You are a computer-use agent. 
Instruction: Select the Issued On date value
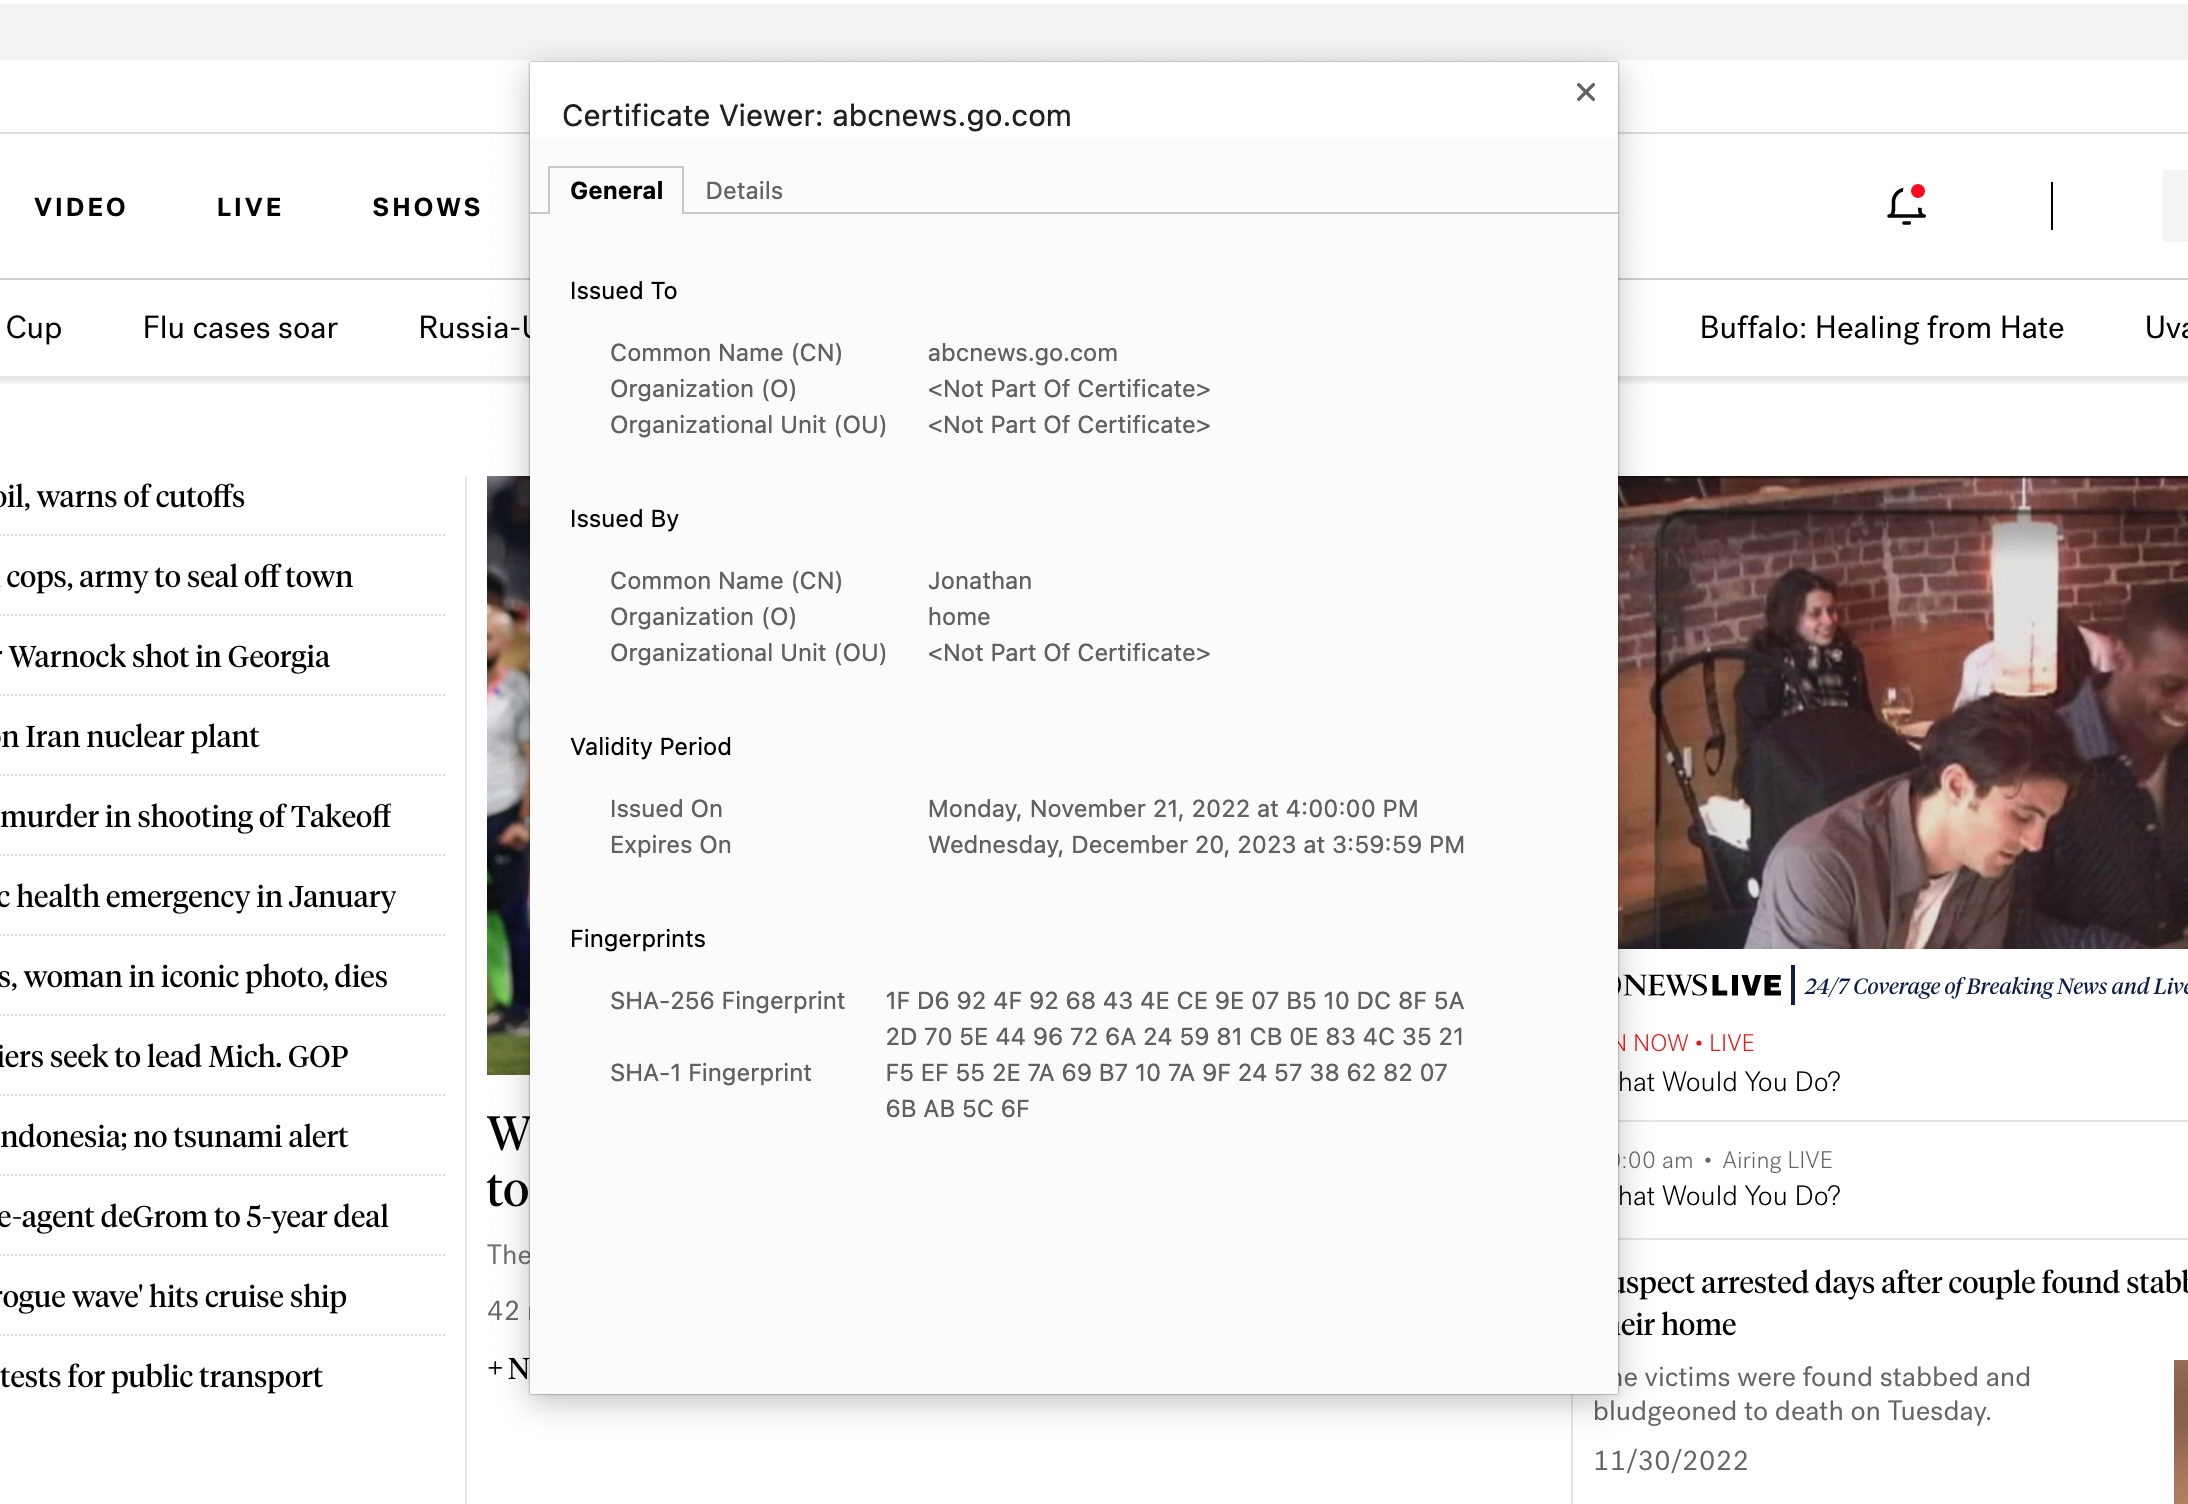tap(1172, 809)
